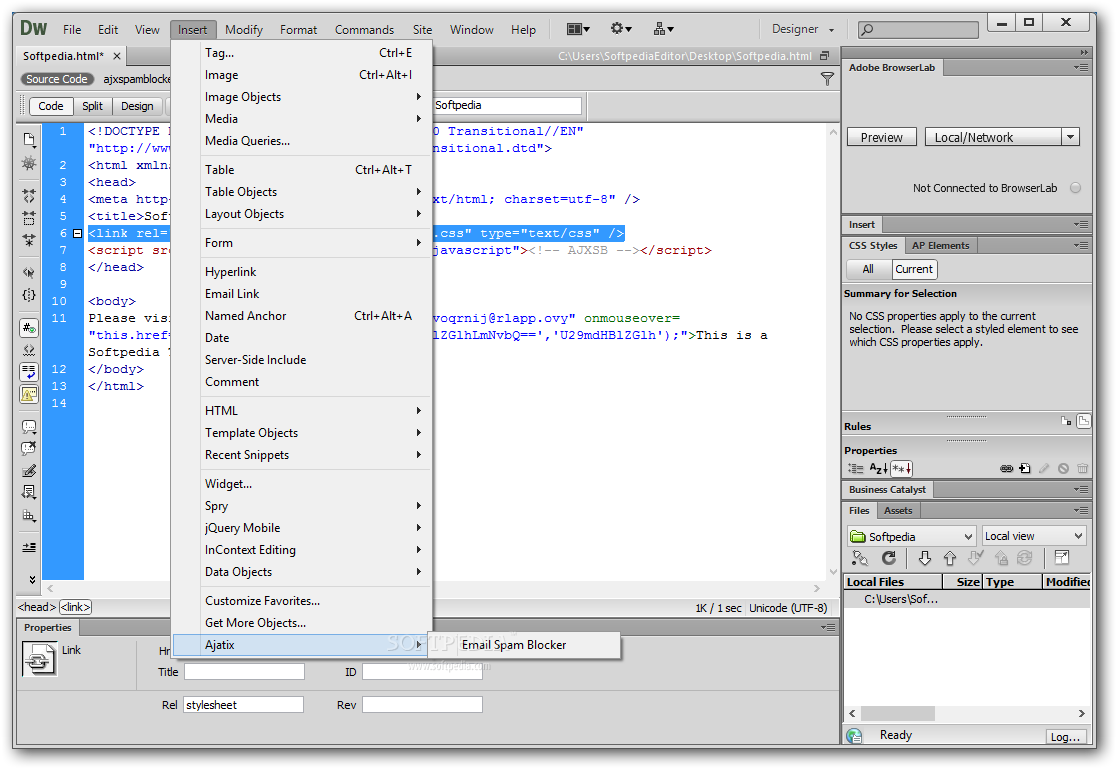This screenshot has height=769, width=1117.
Task: Click the Connect to remote server icon
Action: (860, 558)
